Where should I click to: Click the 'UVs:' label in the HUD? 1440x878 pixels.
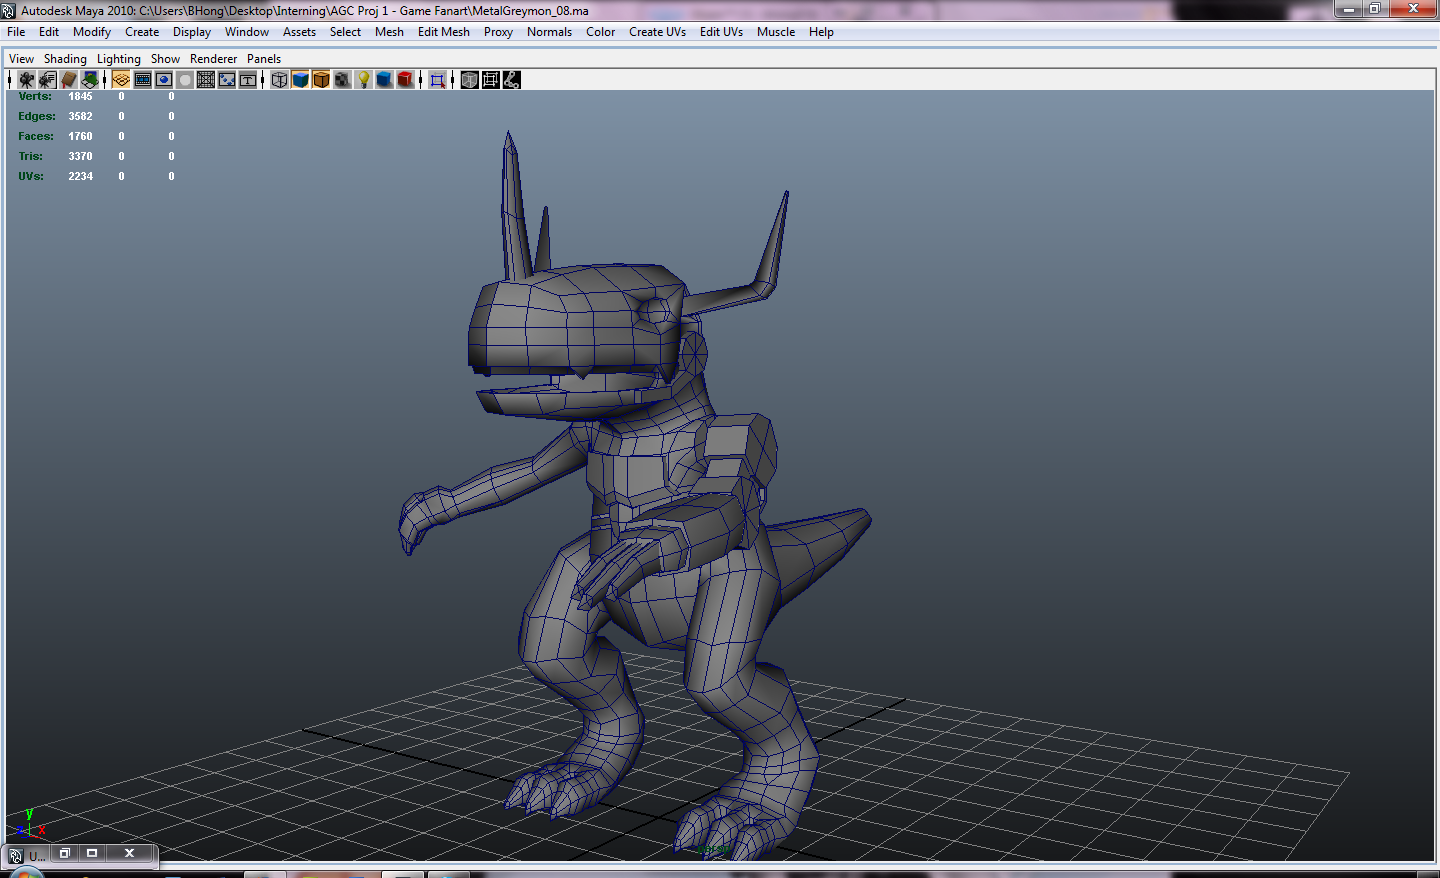[31, 176]
